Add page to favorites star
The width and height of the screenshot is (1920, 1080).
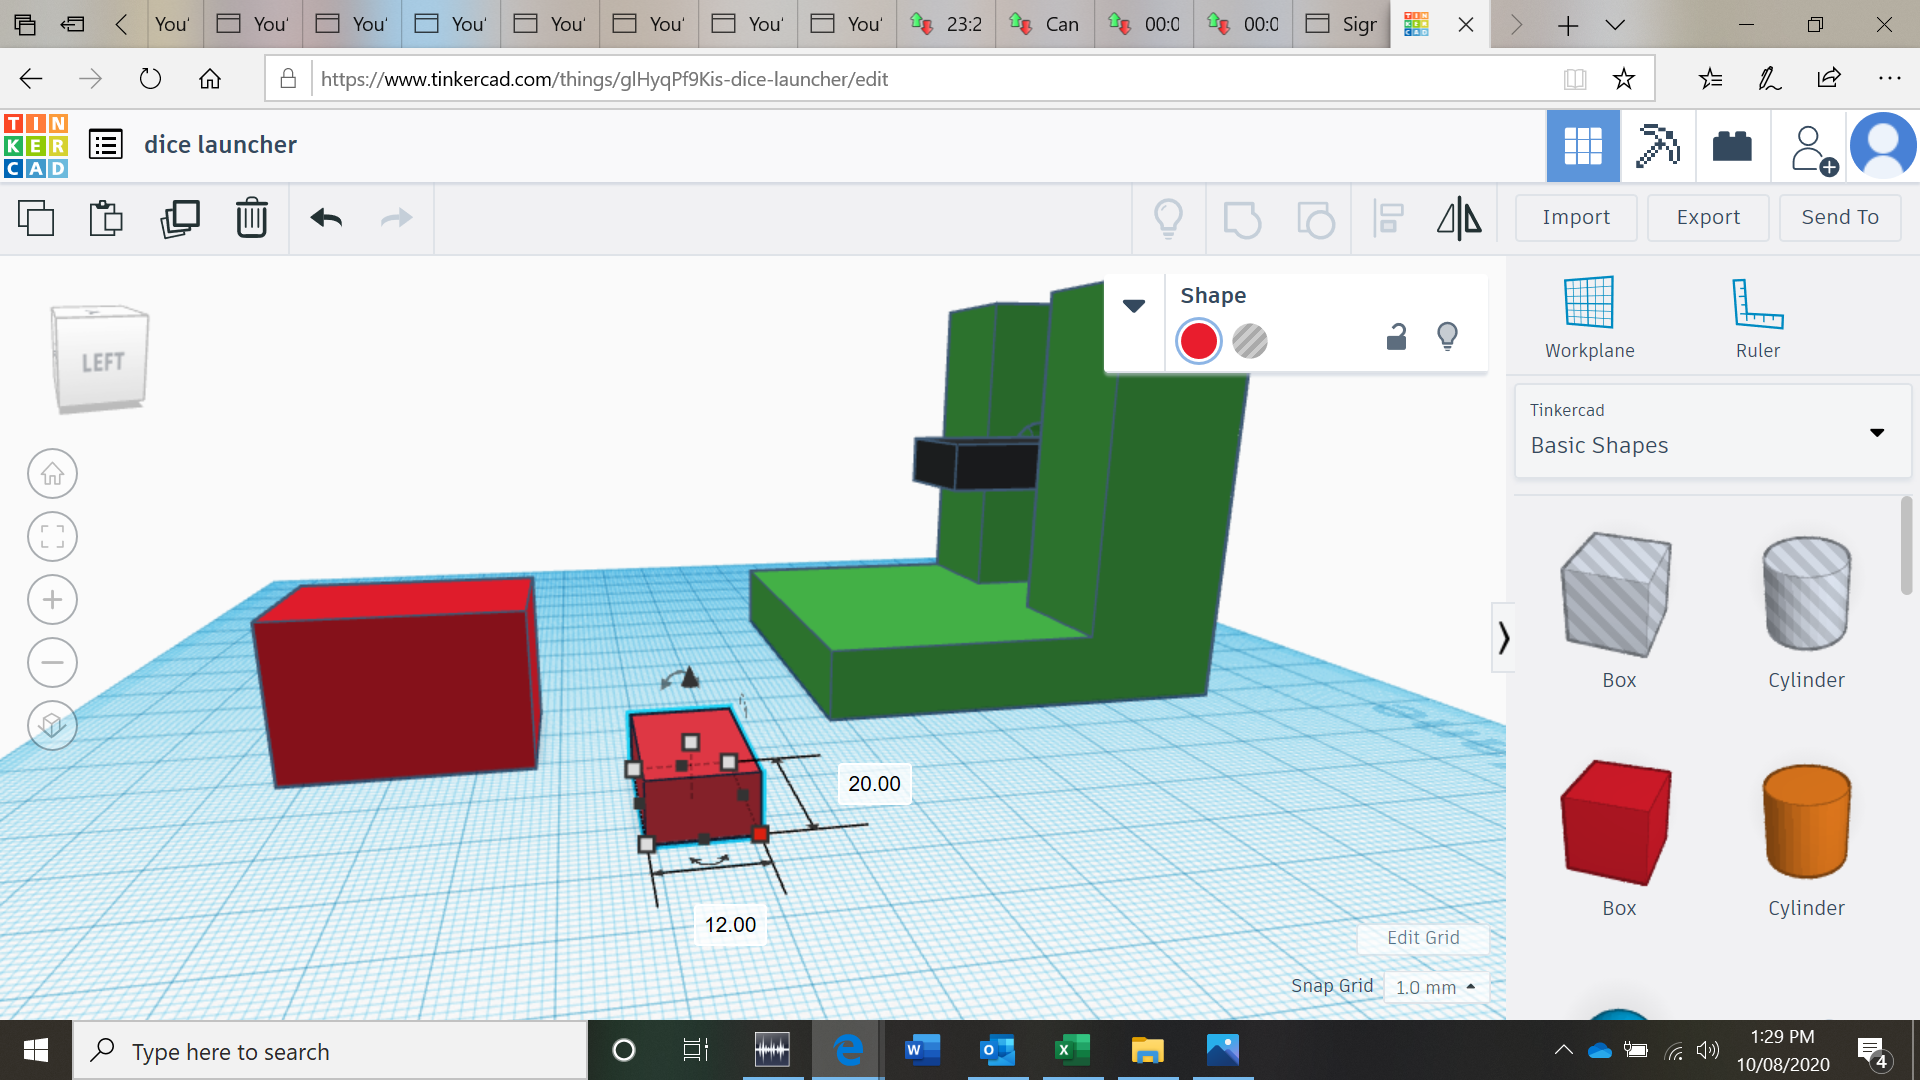pyautogui.click(x=1623, y=79)
